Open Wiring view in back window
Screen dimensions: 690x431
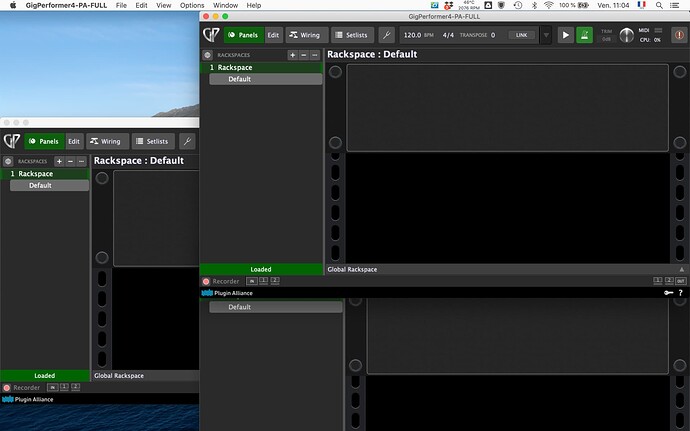(x=107, y=141)
